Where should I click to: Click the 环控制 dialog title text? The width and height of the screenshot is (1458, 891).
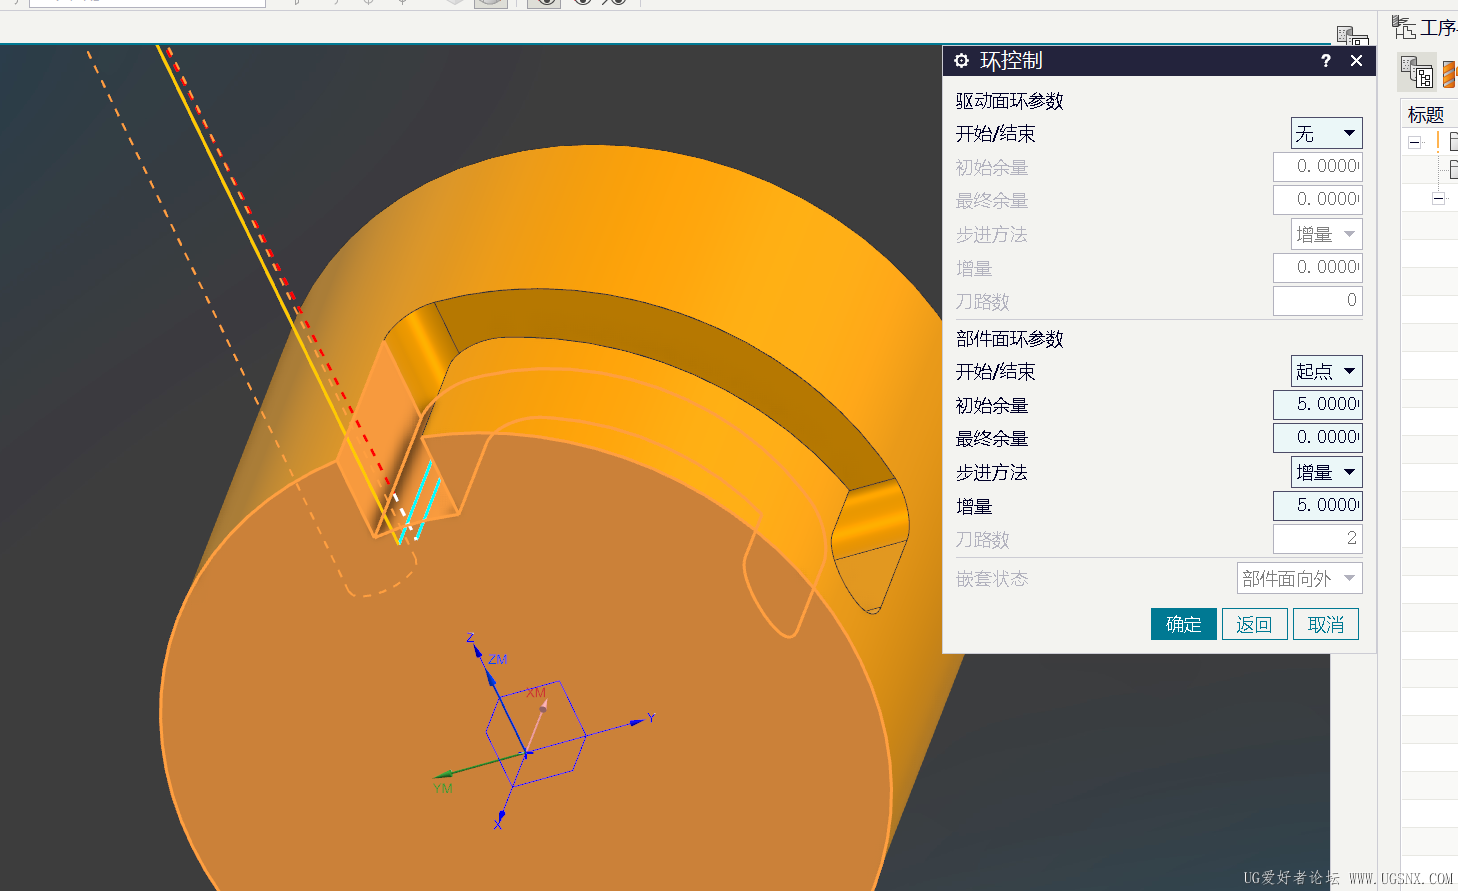point(1011,61)
